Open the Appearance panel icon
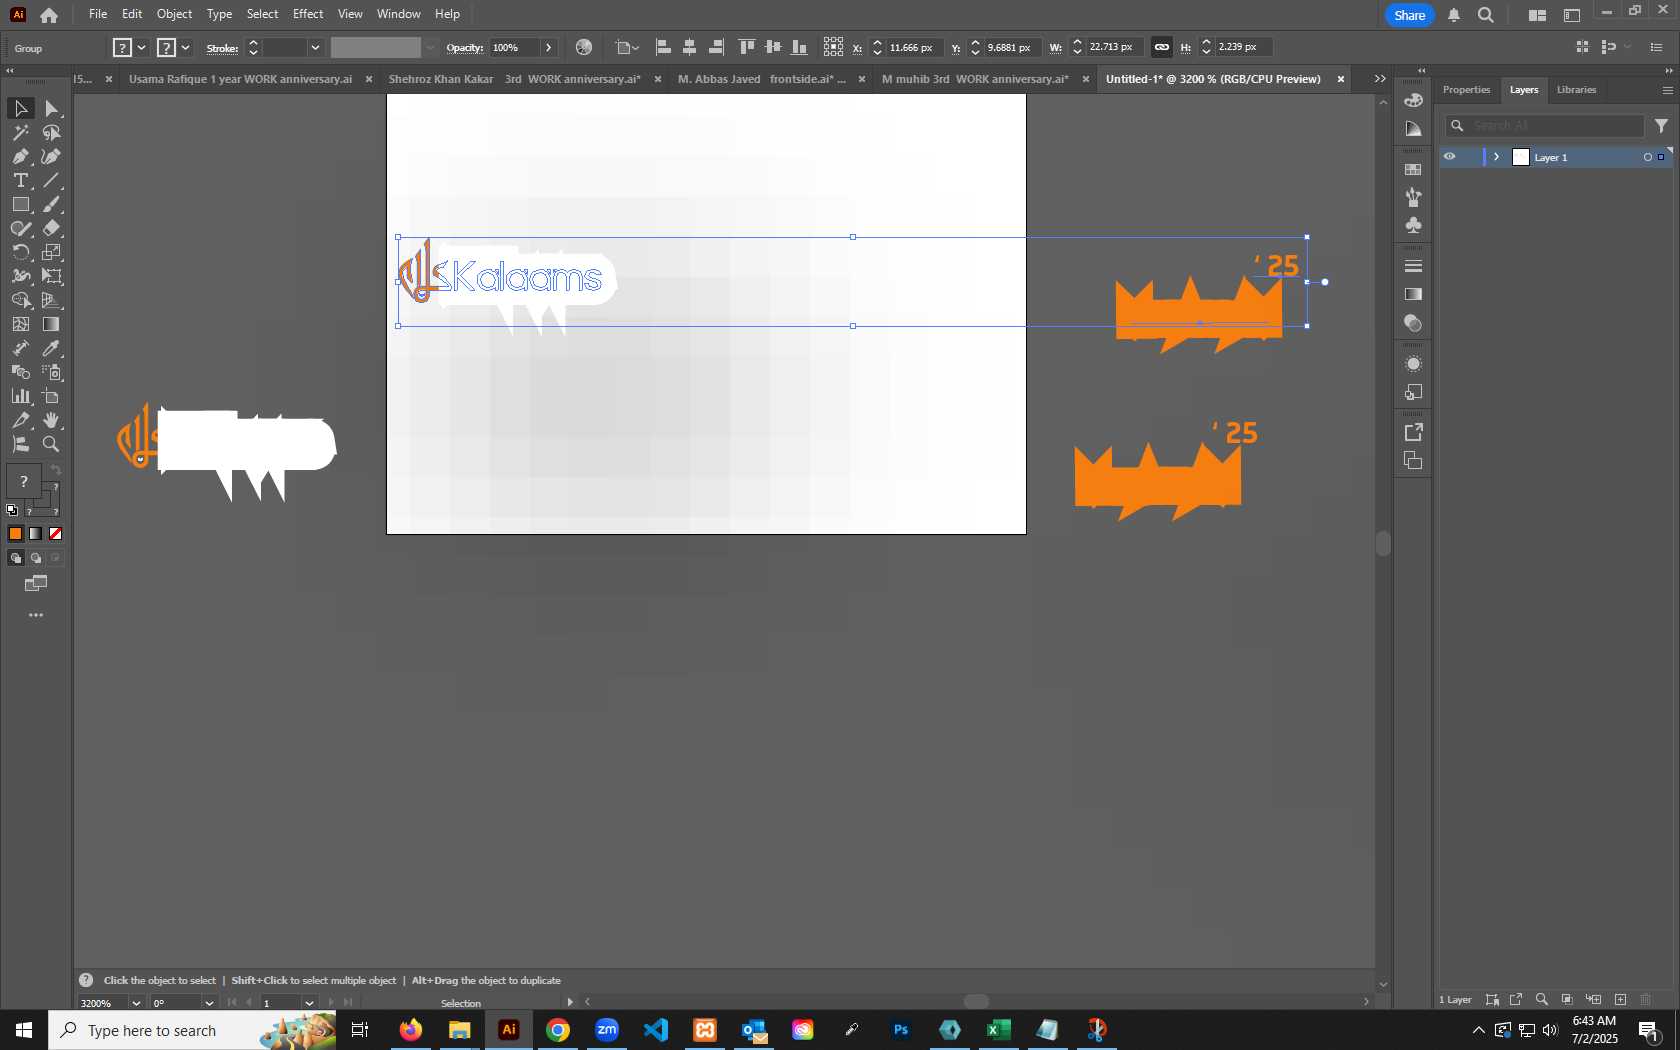Screen dimensions: 1680x1050 pos(1413,364)
